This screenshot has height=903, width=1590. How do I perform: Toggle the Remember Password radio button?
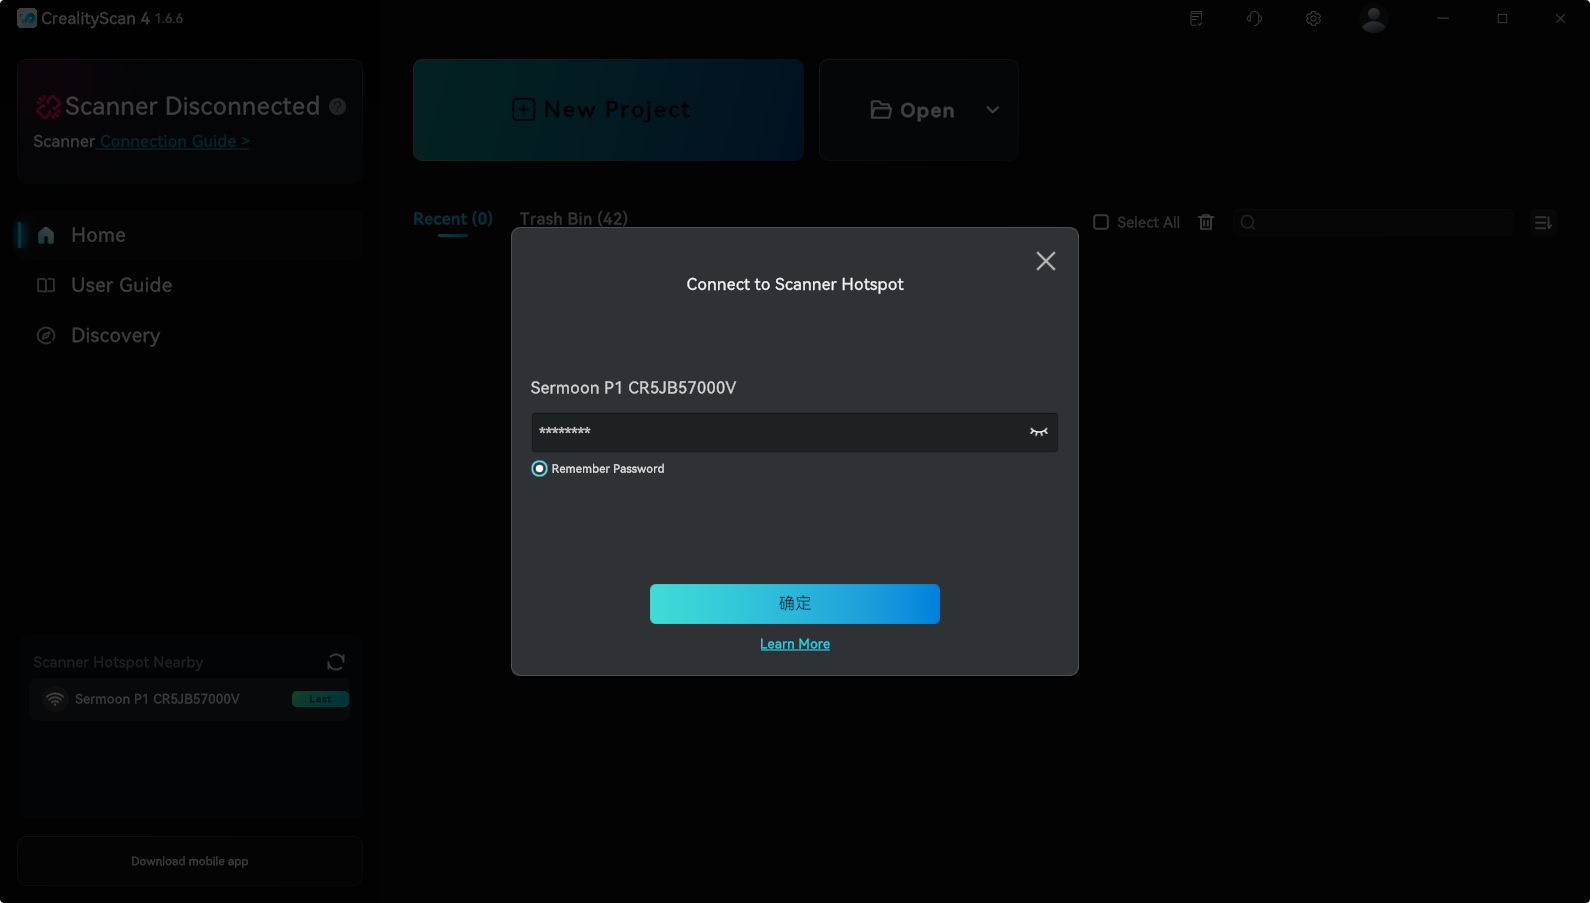click(x=540, y=469)
